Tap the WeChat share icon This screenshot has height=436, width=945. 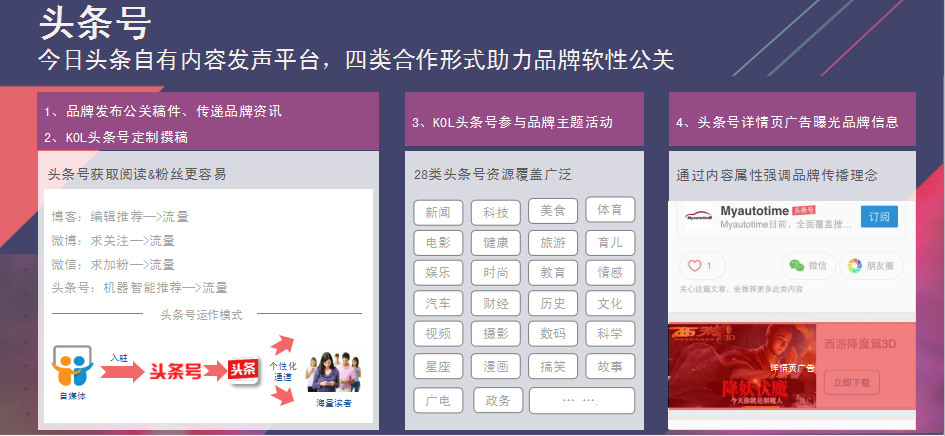pyautogui.click(x=797, y=266)
